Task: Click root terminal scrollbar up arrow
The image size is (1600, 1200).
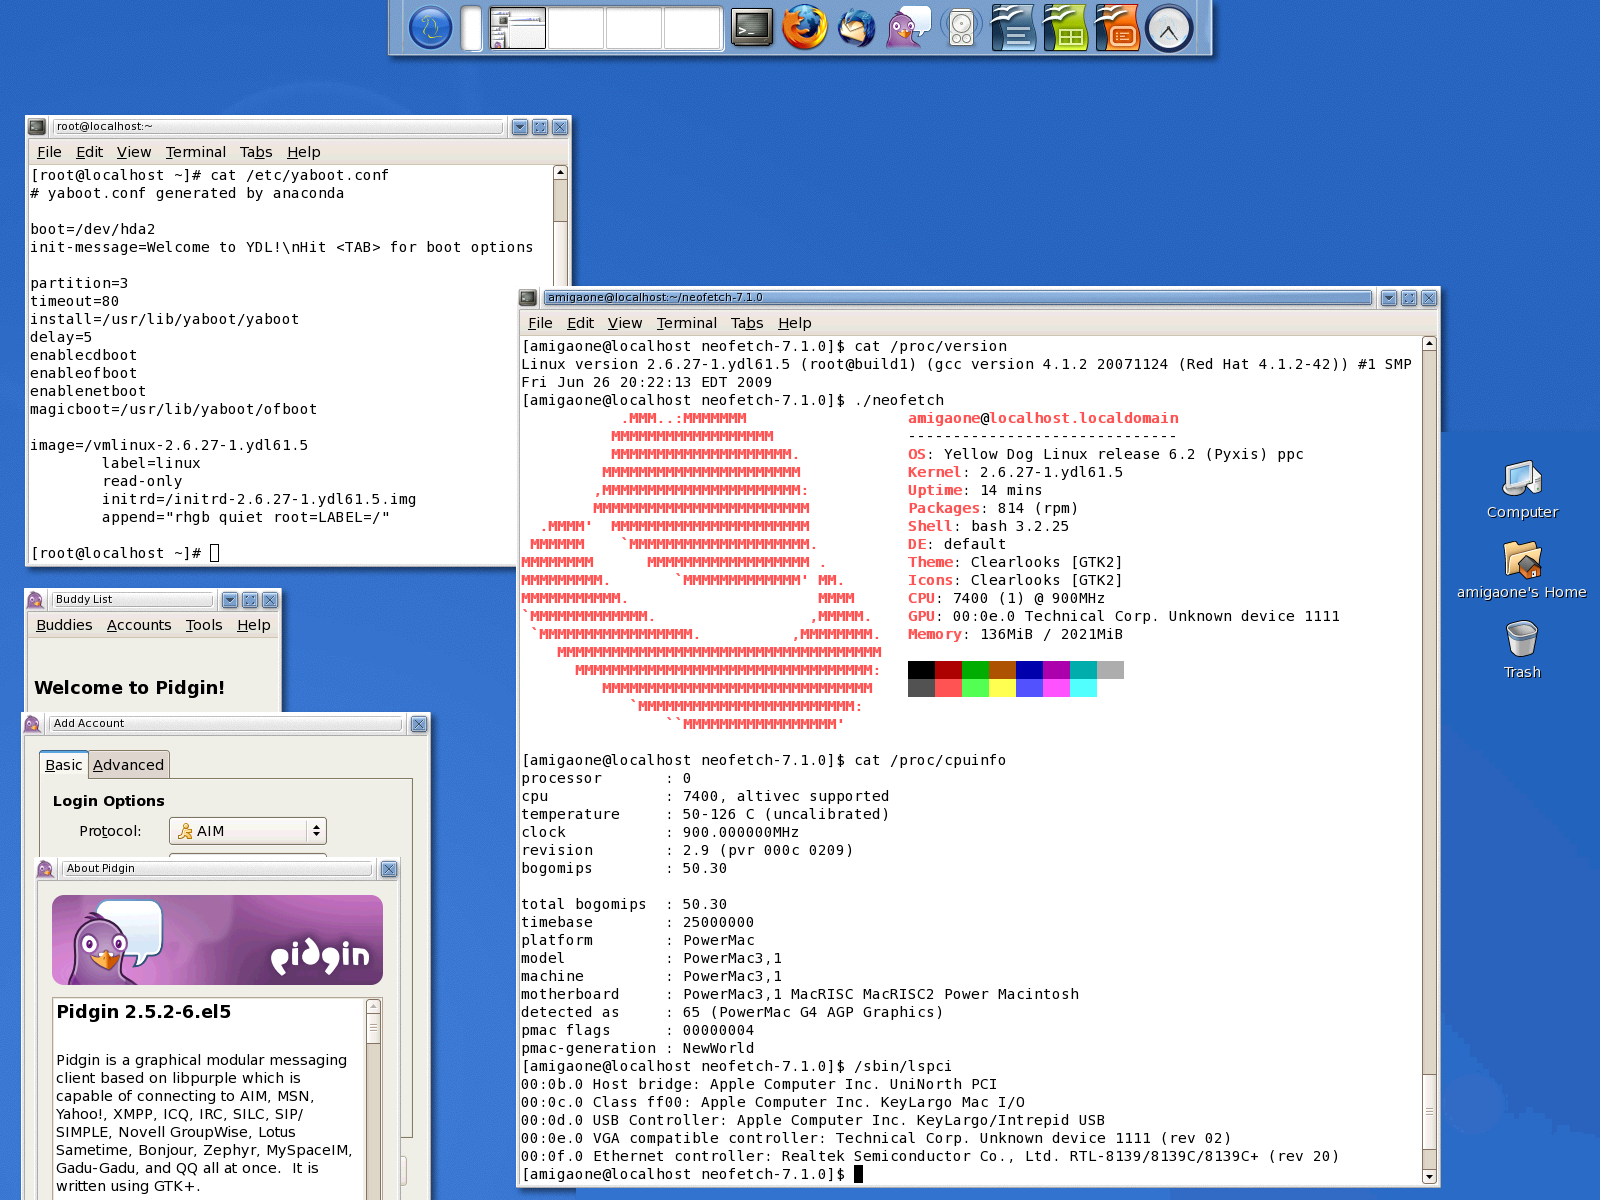Action: [560, 173]
